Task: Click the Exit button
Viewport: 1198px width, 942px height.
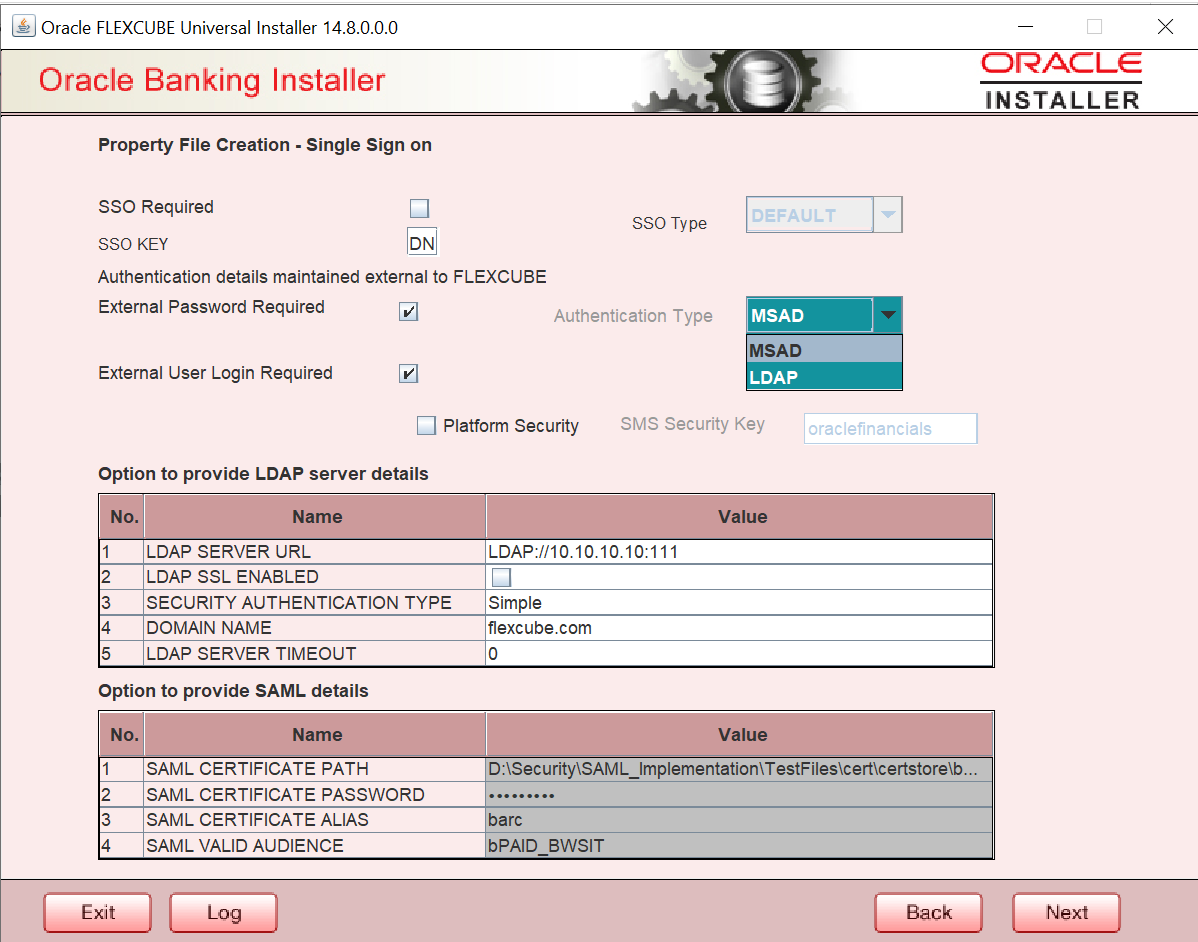Action: click(98, 912)
